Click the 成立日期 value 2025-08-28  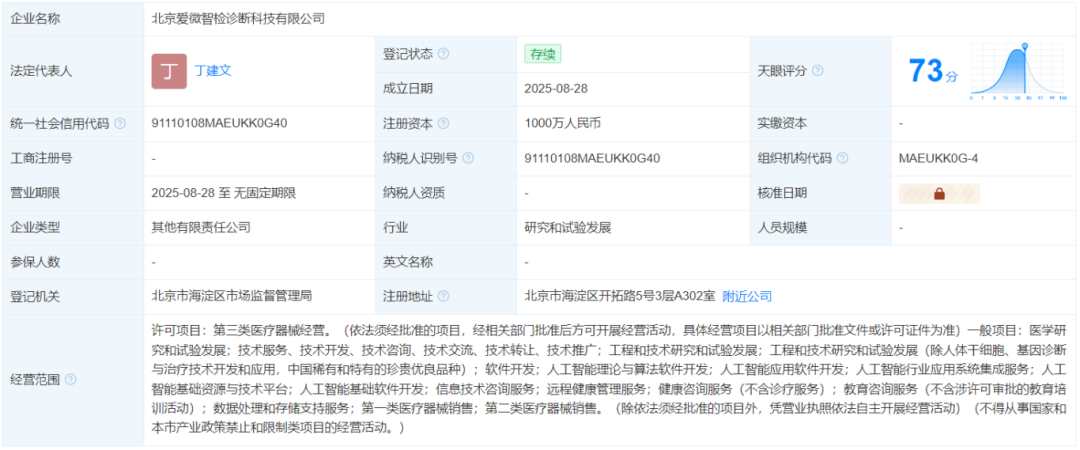click(556, 89)
